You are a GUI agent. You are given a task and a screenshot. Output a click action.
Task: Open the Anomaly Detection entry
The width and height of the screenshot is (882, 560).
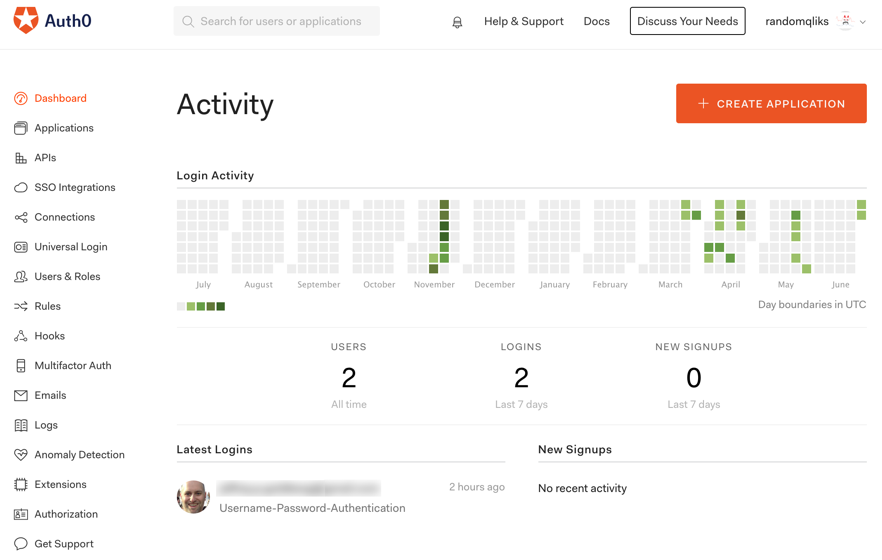click(79, 454)
